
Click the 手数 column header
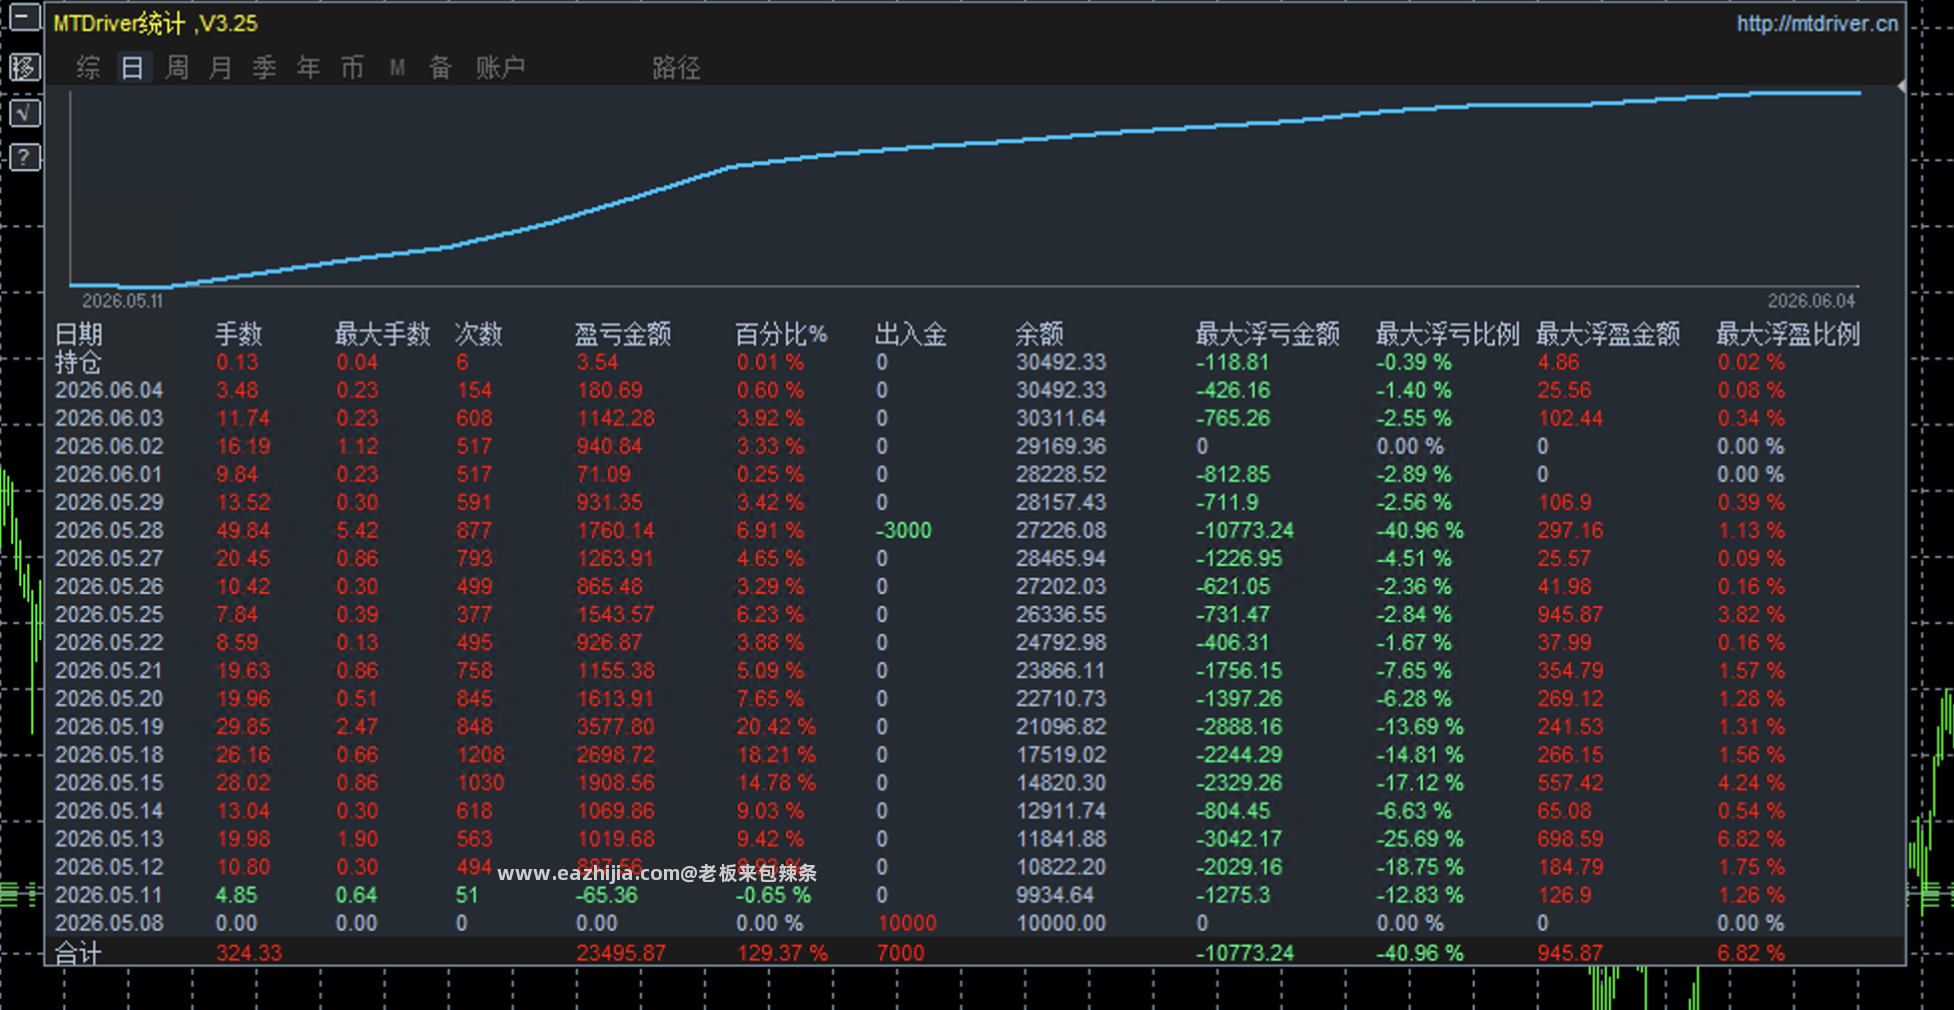point(239,334)
